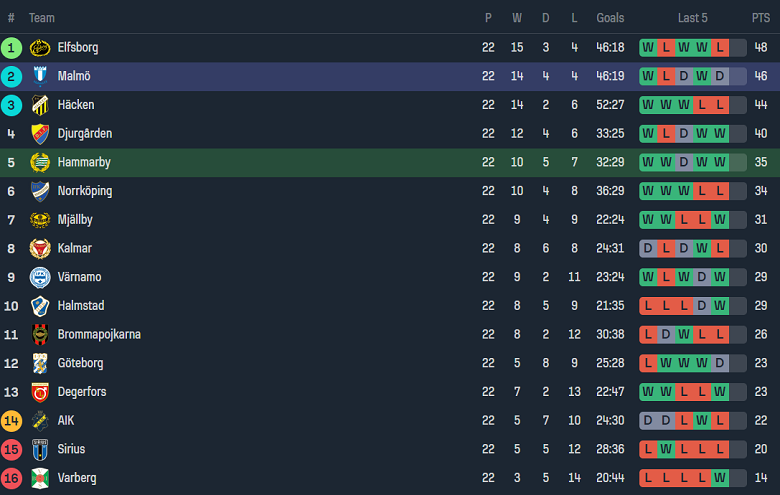Image resolution: width=780 pixels, height=495 pixels.
Task: Select the Varberg team name
Action: click(x=77, y=478)
